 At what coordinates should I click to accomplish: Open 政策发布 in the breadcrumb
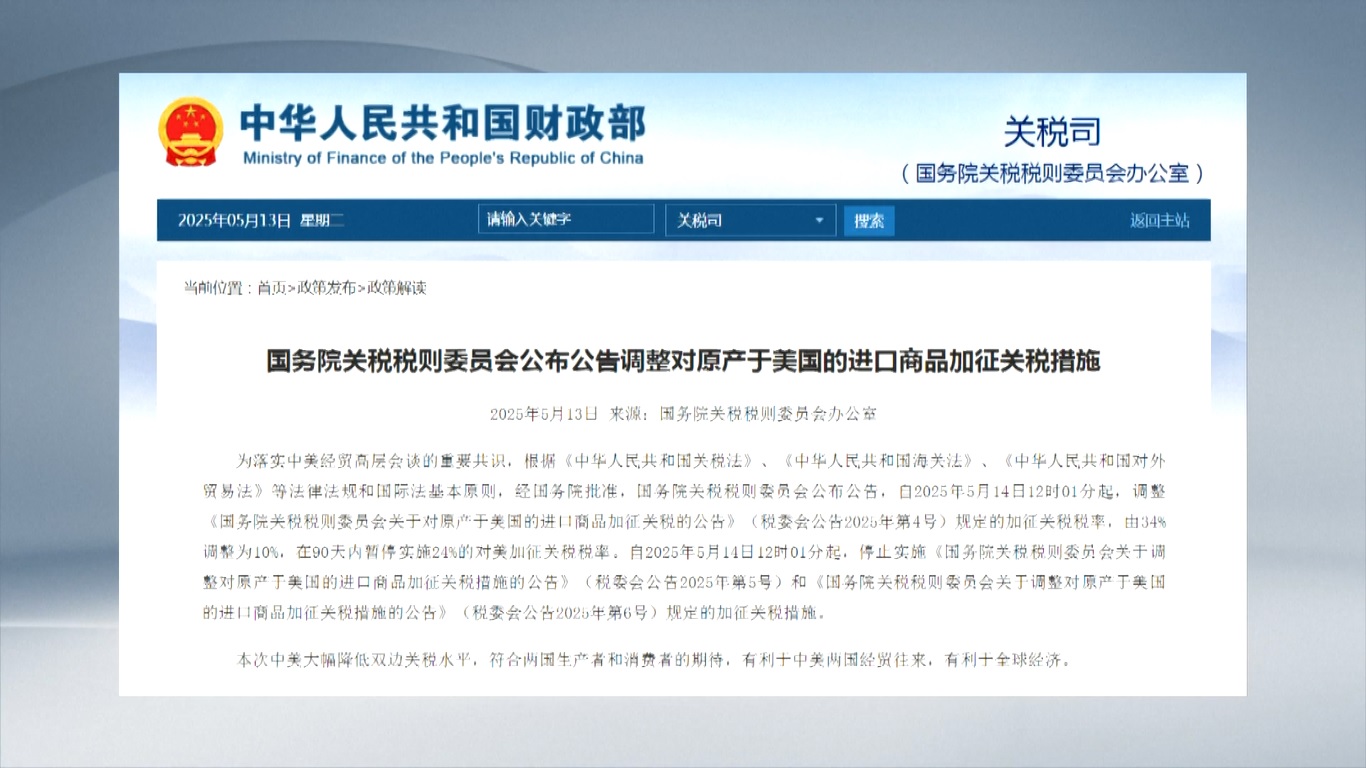click(326, 288)
